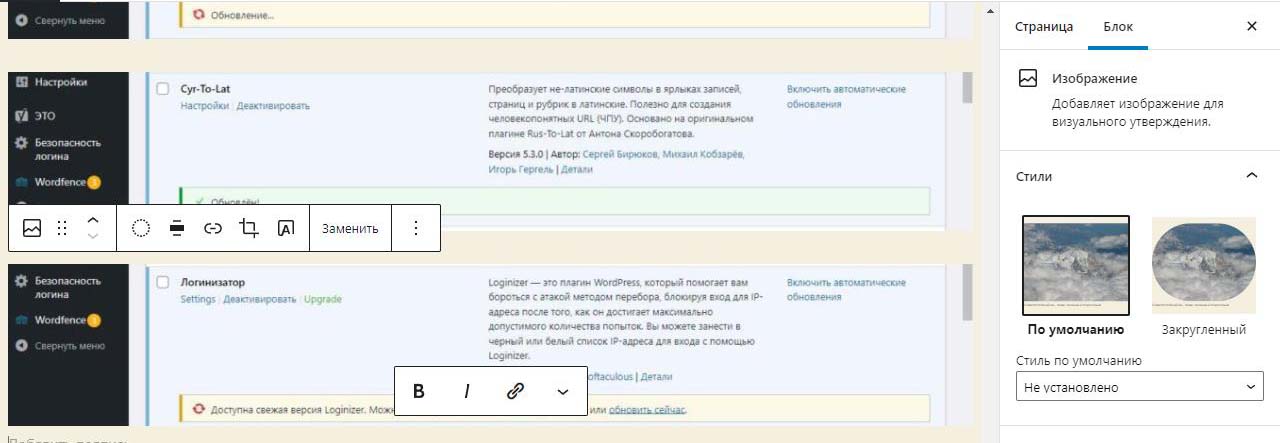Click the image block type icon
The image size is (1280, 443).
tap(32, 228)
